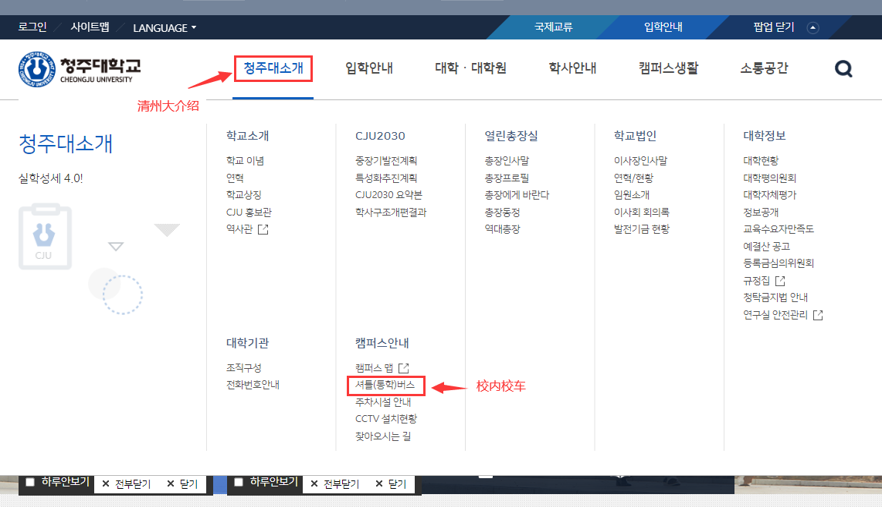Open 청탁금지법 안내 link
The image size is (883, 508).
[775, 297]
